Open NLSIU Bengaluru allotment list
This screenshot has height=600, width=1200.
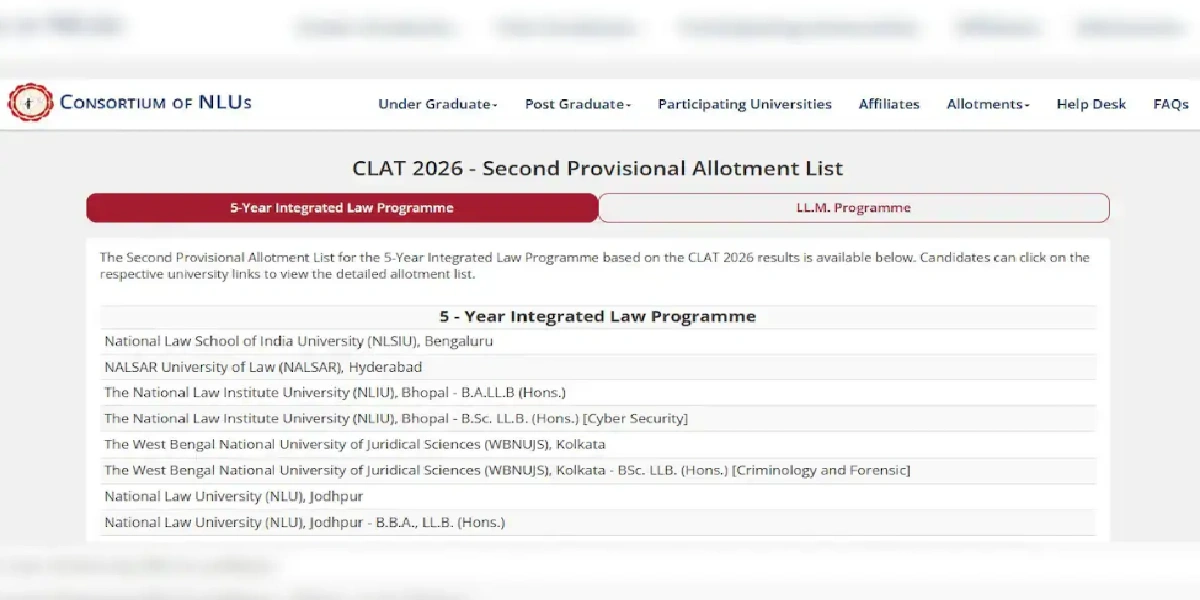point(299,341)
